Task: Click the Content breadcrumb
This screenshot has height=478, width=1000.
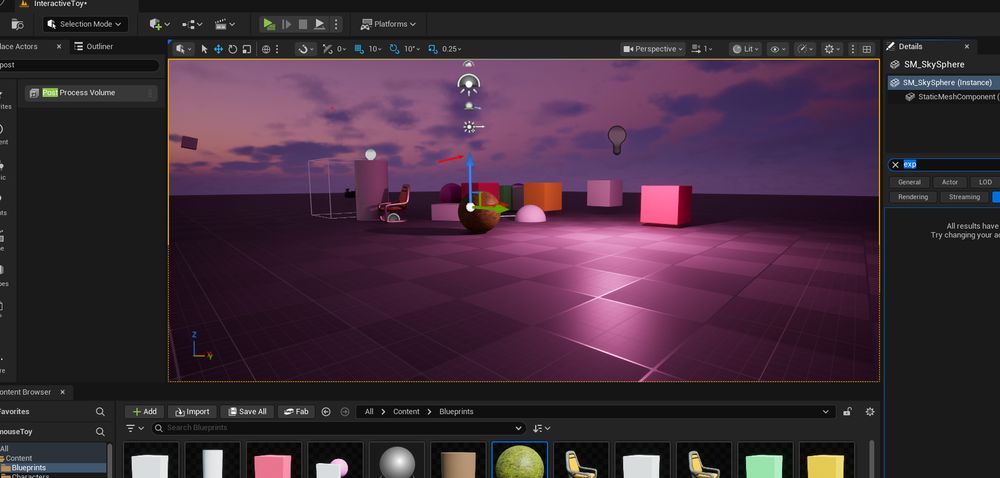Action: click(406, 412)
